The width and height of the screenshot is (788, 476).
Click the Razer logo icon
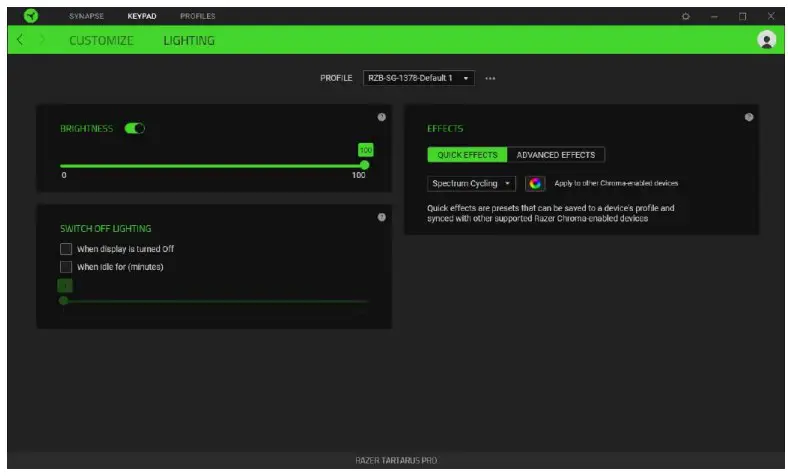coord(31,16)
